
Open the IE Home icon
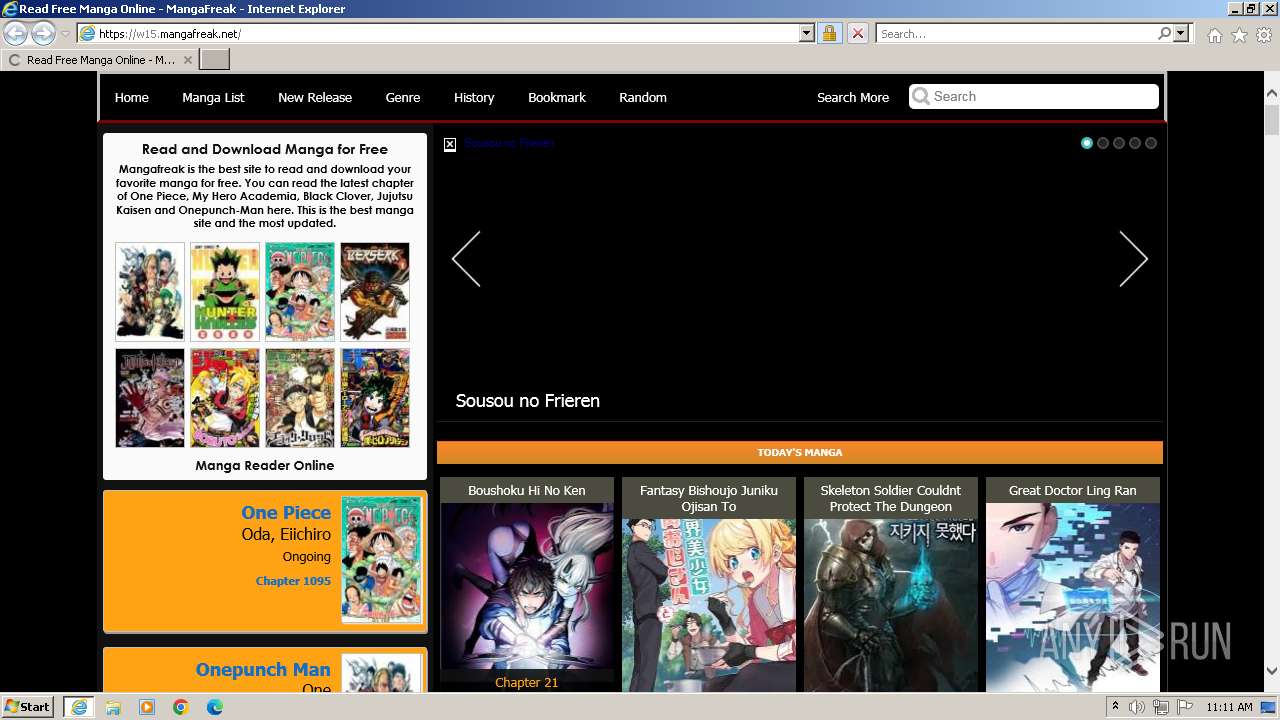1214,35
